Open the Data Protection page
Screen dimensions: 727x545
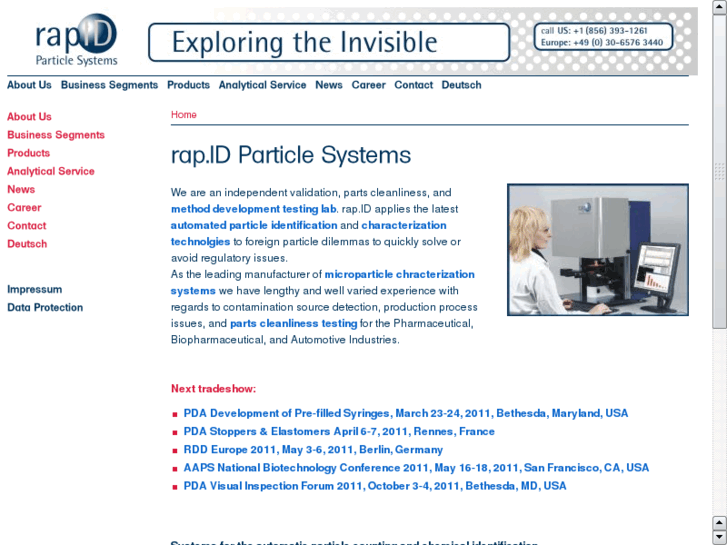point(45,307)
